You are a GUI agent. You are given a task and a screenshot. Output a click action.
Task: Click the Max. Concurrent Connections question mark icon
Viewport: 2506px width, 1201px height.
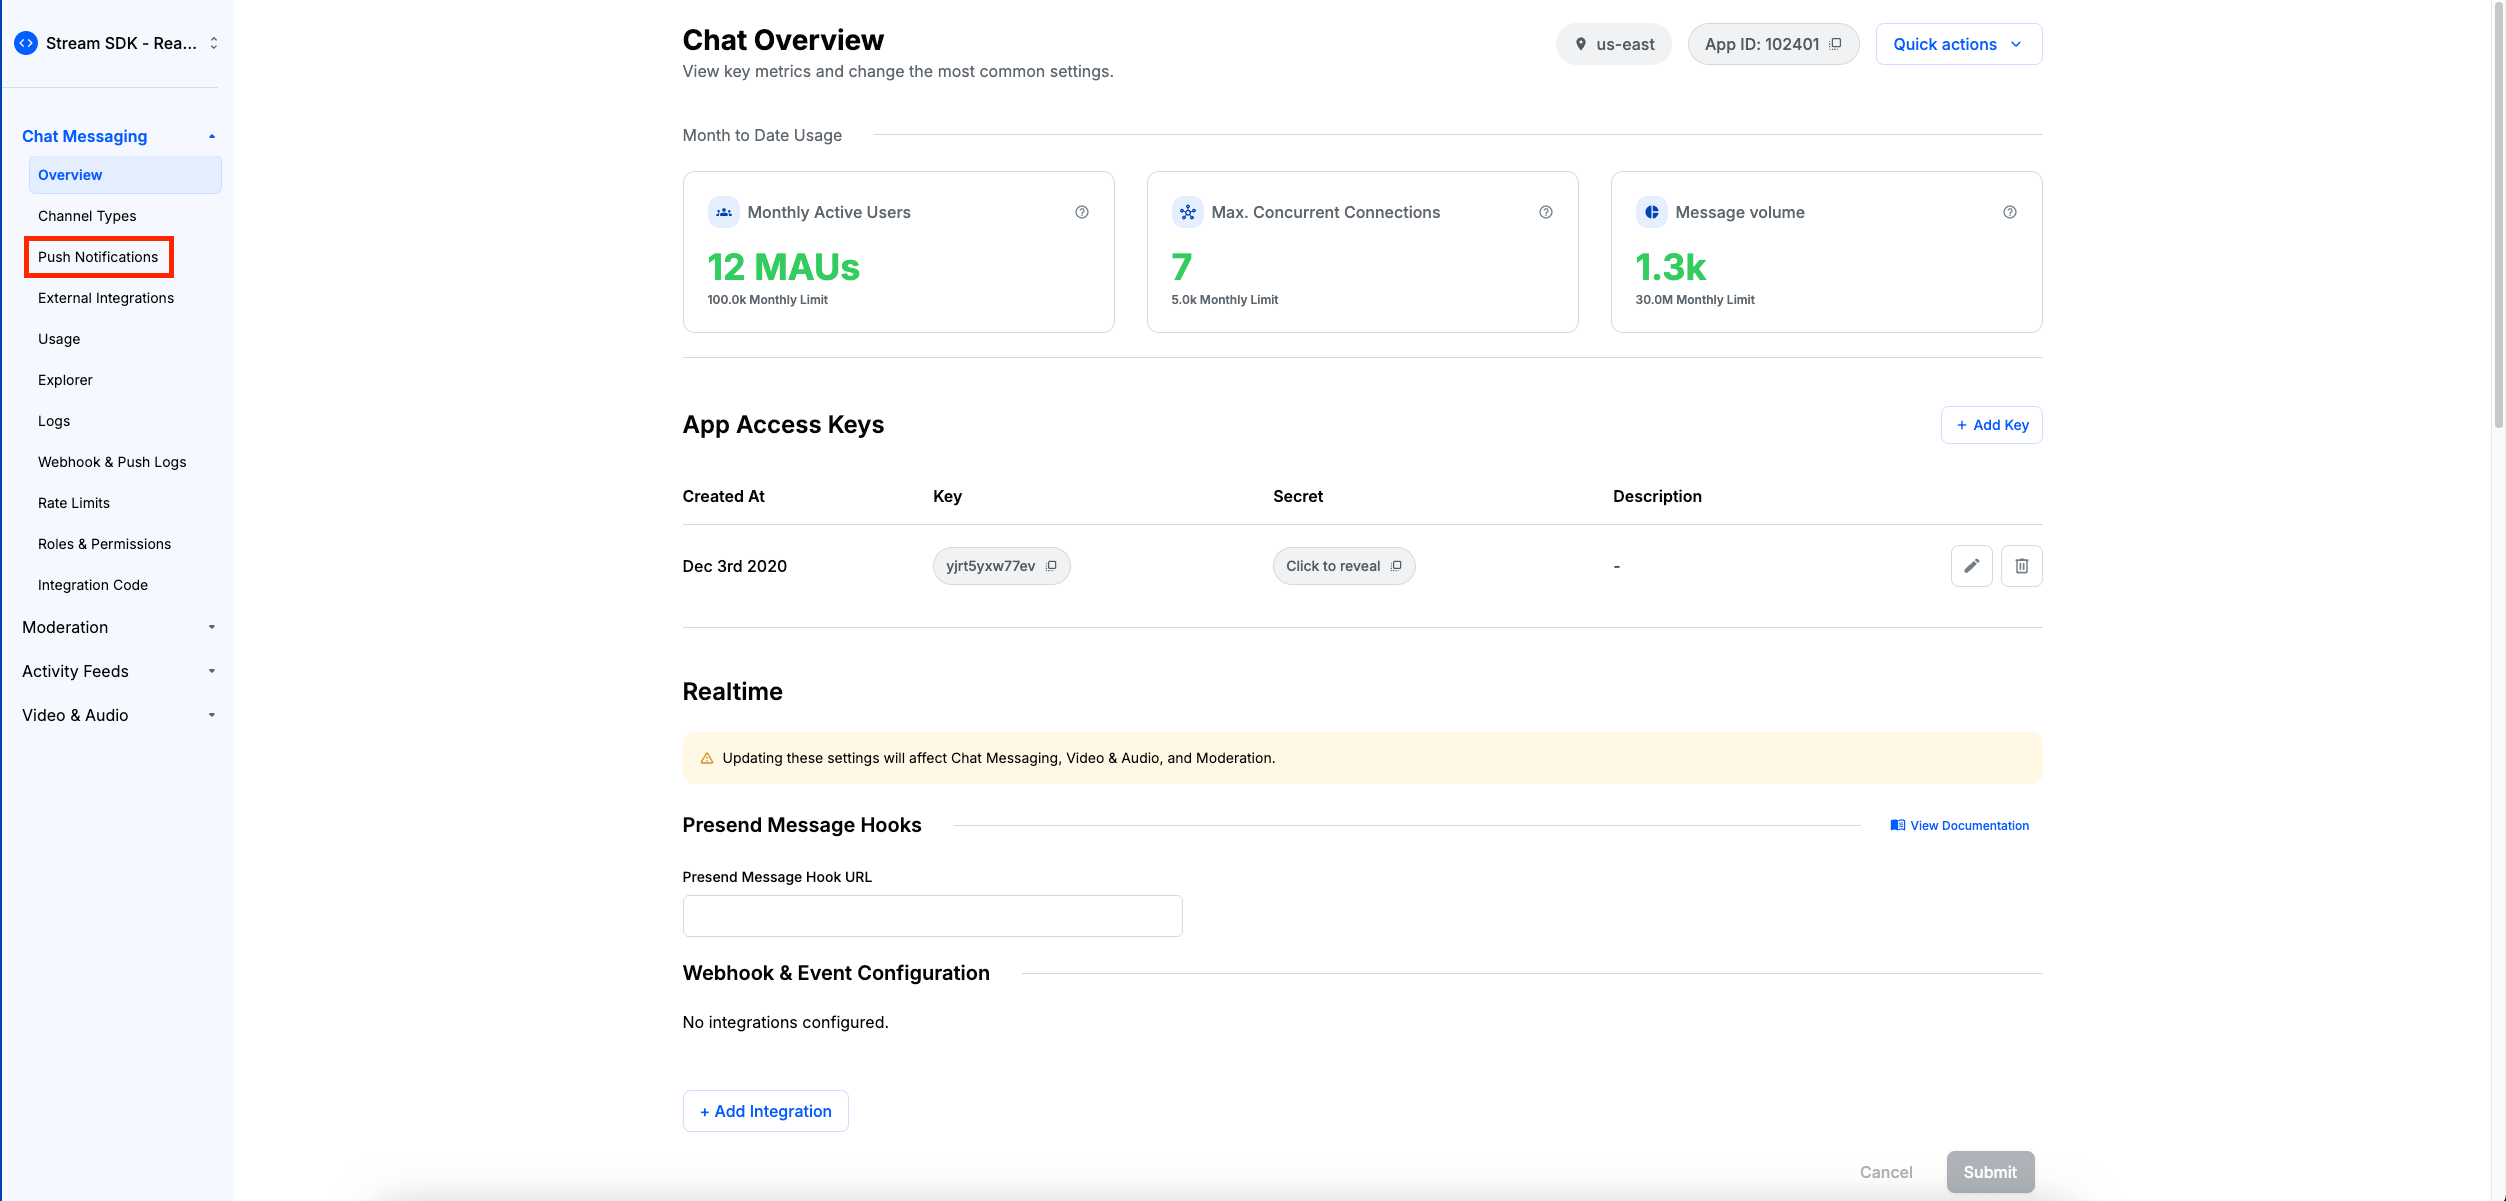(1546, 211)
